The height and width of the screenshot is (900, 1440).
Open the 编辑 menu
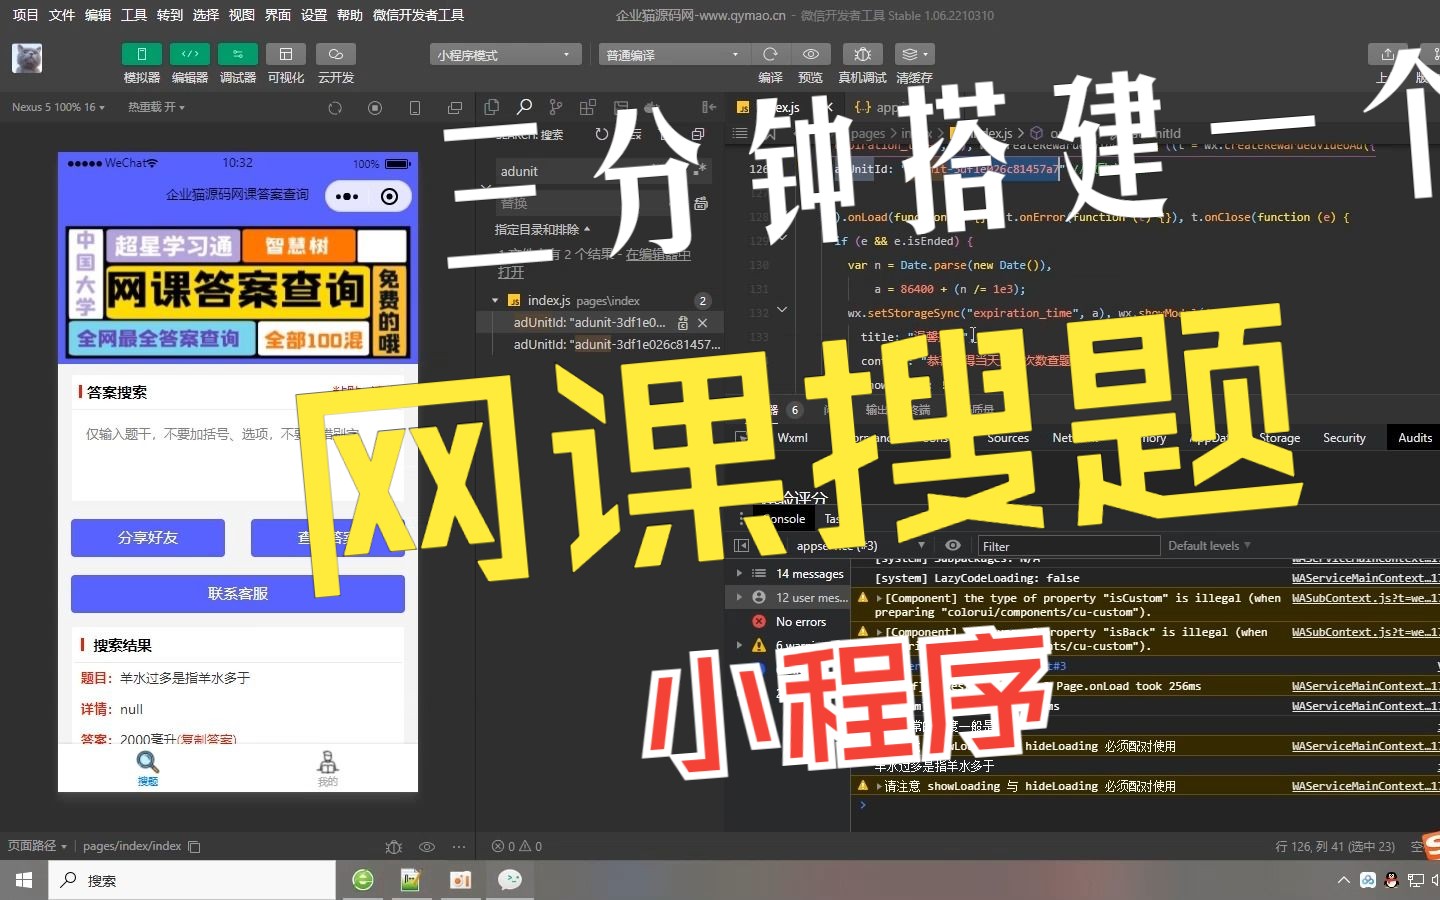(98, 15)
